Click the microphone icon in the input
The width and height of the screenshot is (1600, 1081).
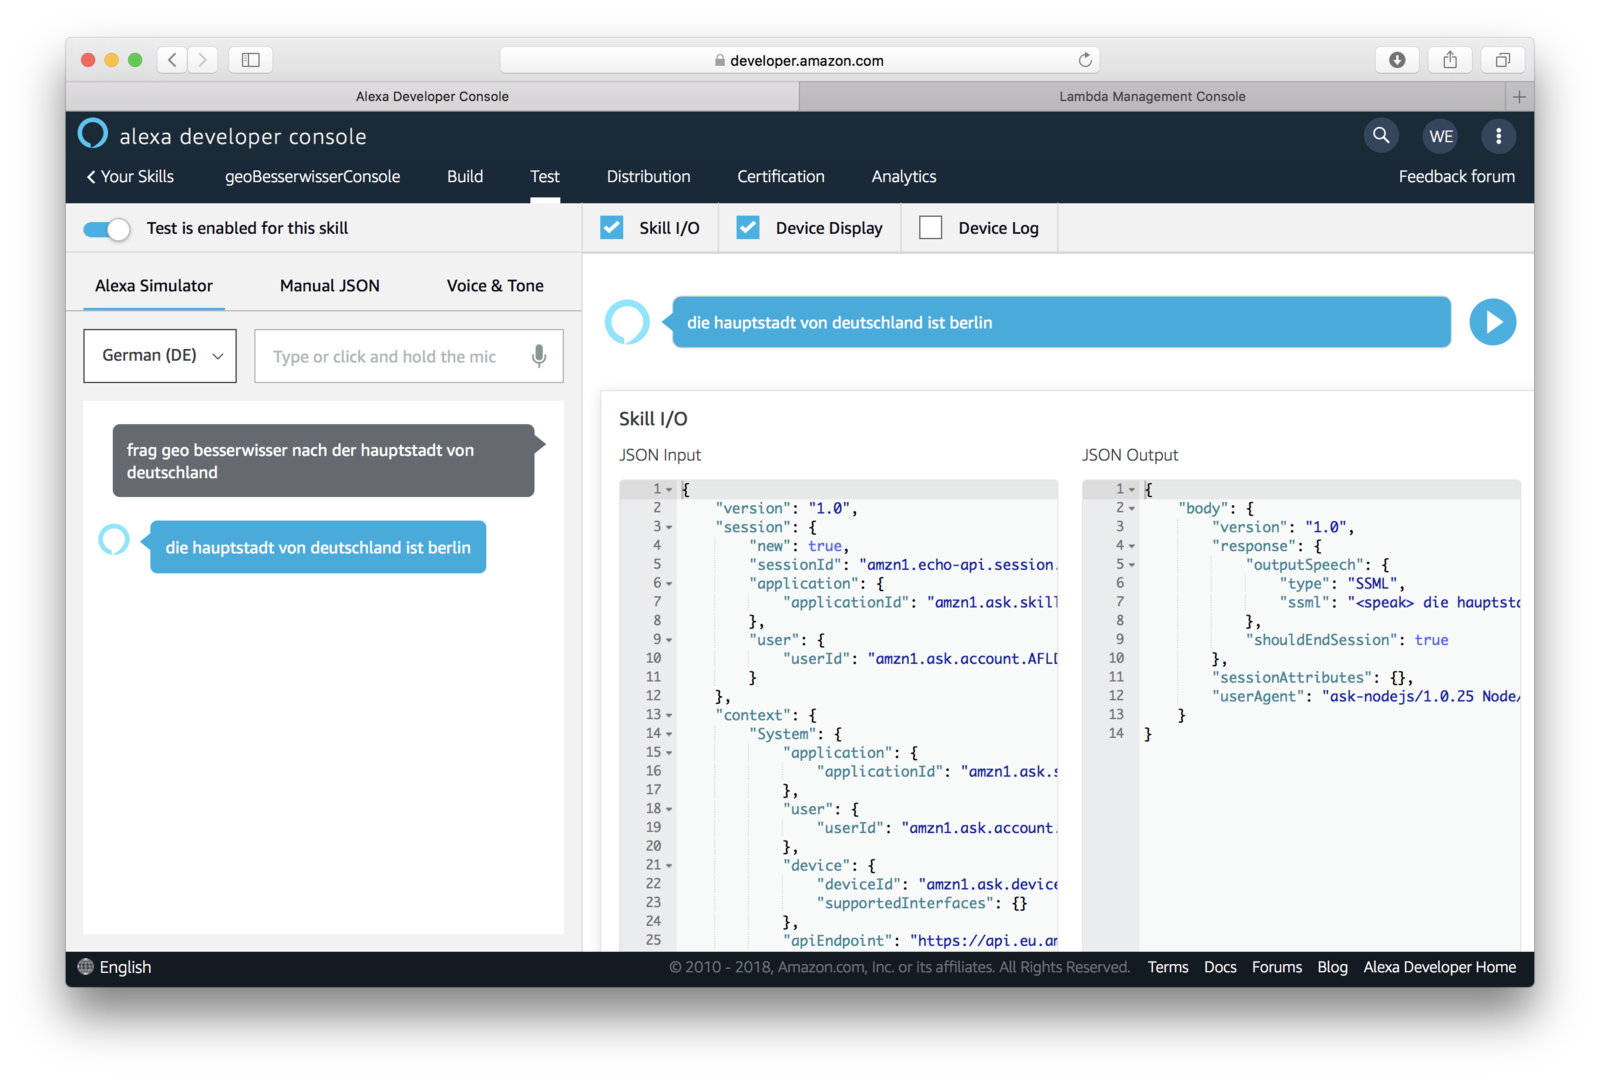[539, 356]
